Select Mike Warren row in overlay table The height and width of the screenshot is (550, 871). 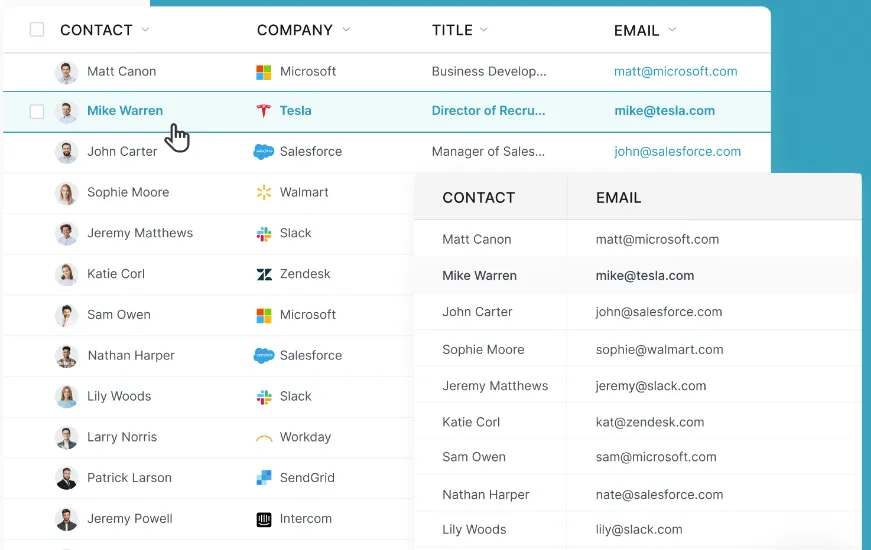pos(638,276)
